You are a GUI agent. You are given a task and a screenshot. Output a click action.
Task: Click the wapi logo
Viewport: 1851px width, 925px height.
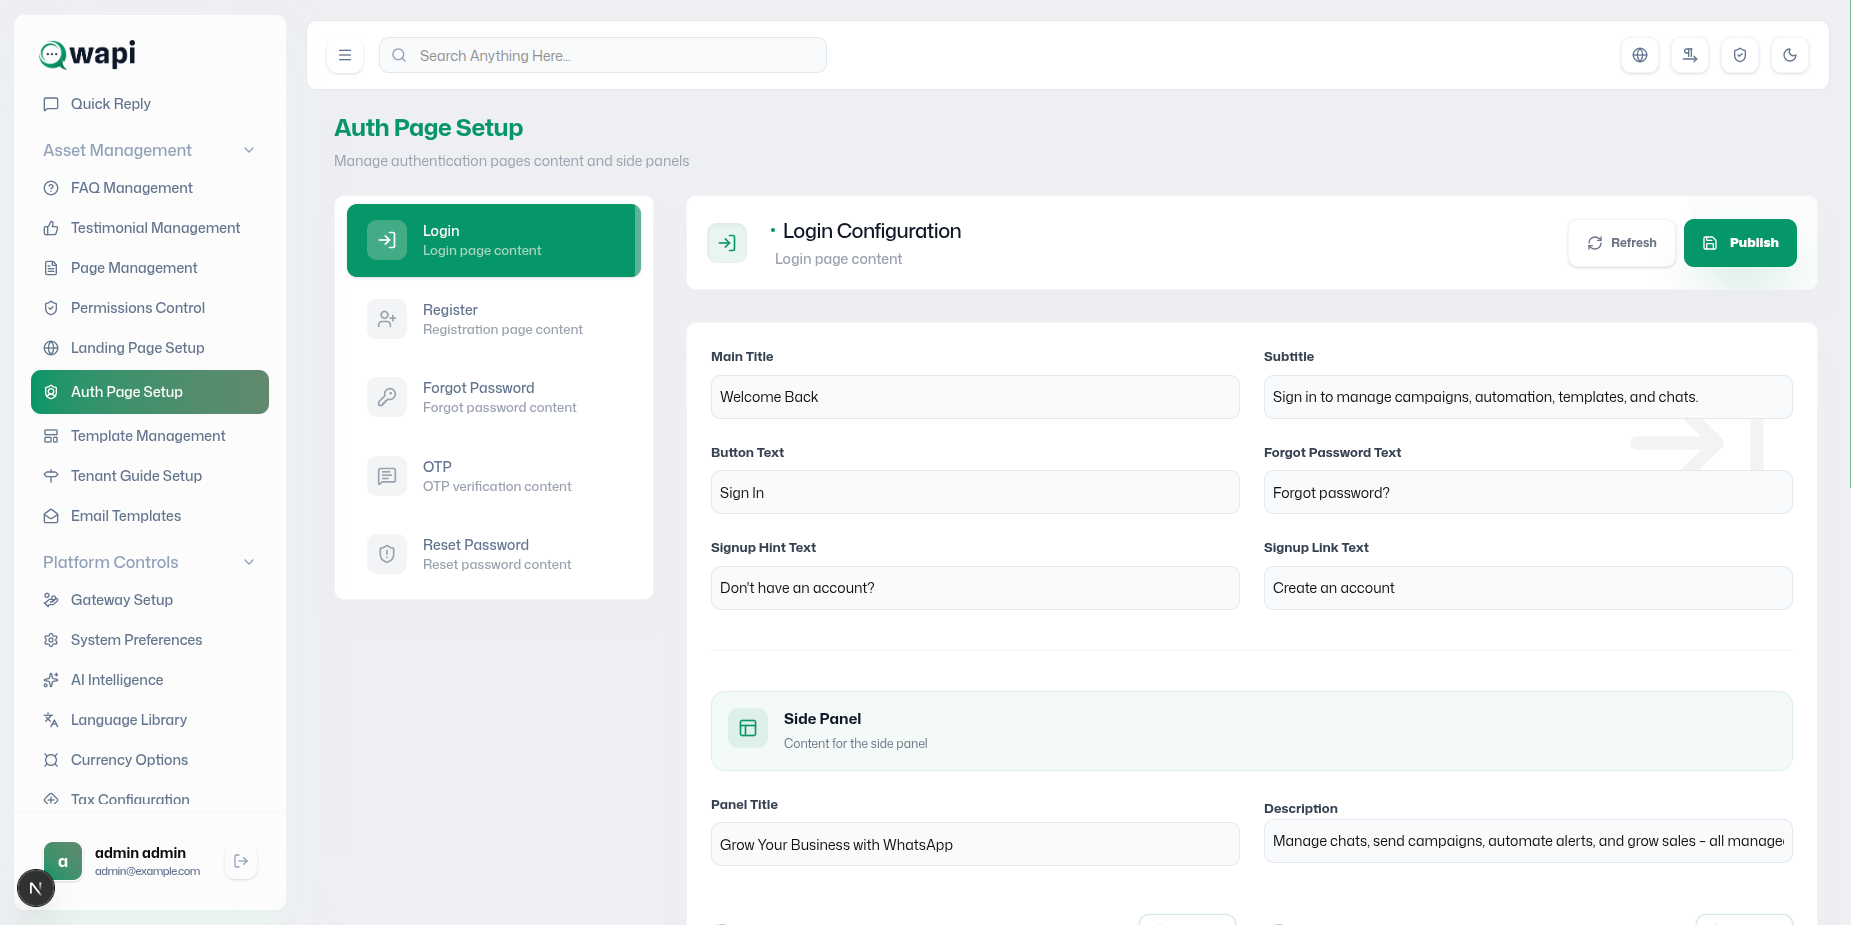point(87,54)
